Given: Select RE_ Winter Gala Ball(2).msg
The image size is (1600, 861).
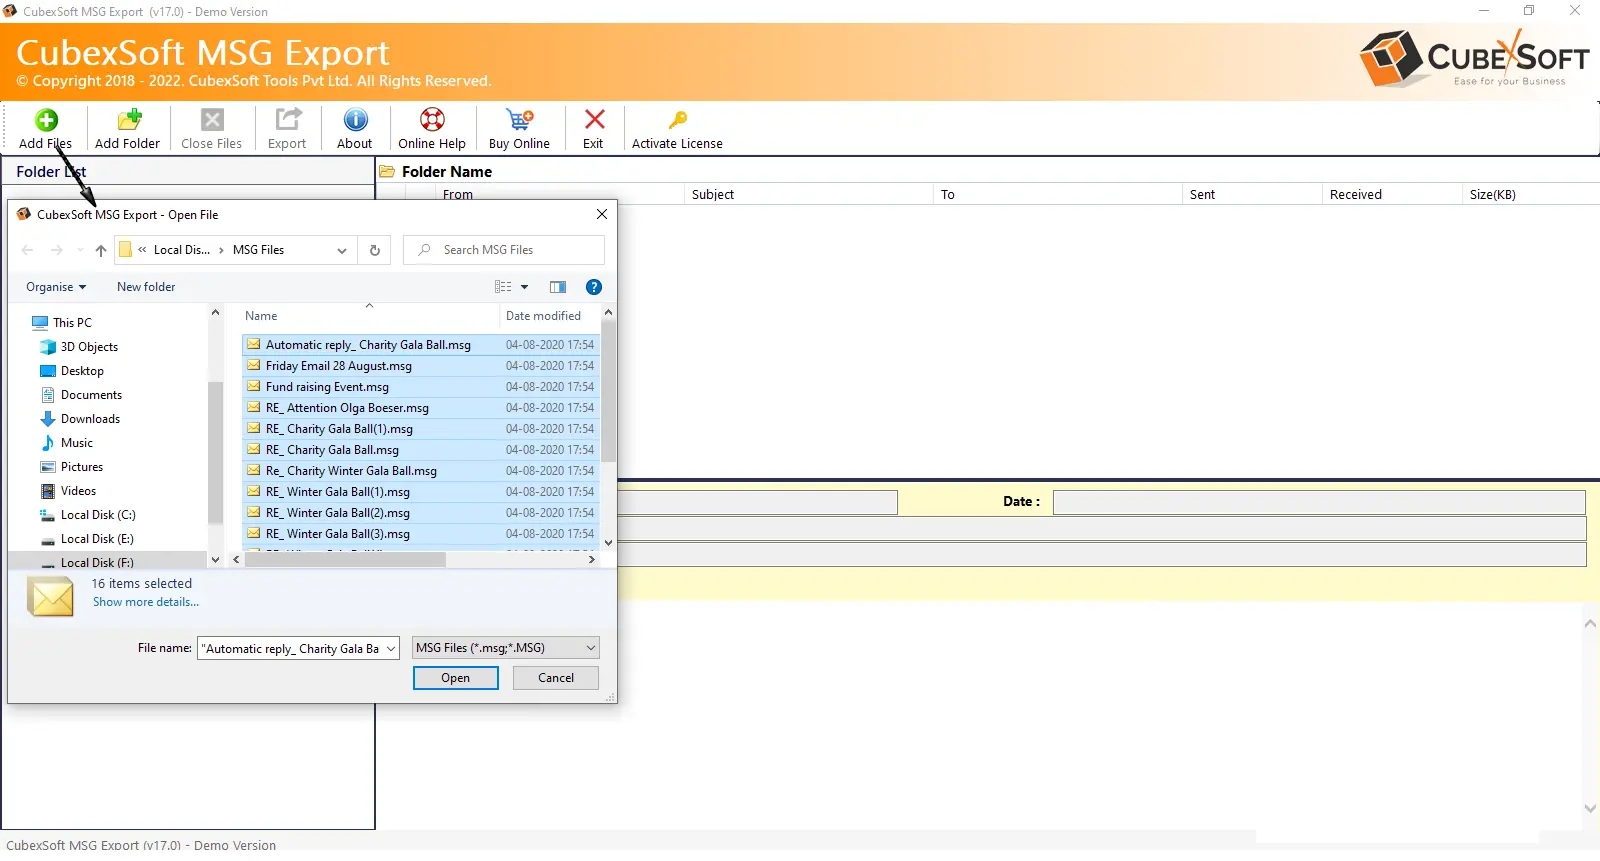Looking at the screenshot, I should point(420,513).
